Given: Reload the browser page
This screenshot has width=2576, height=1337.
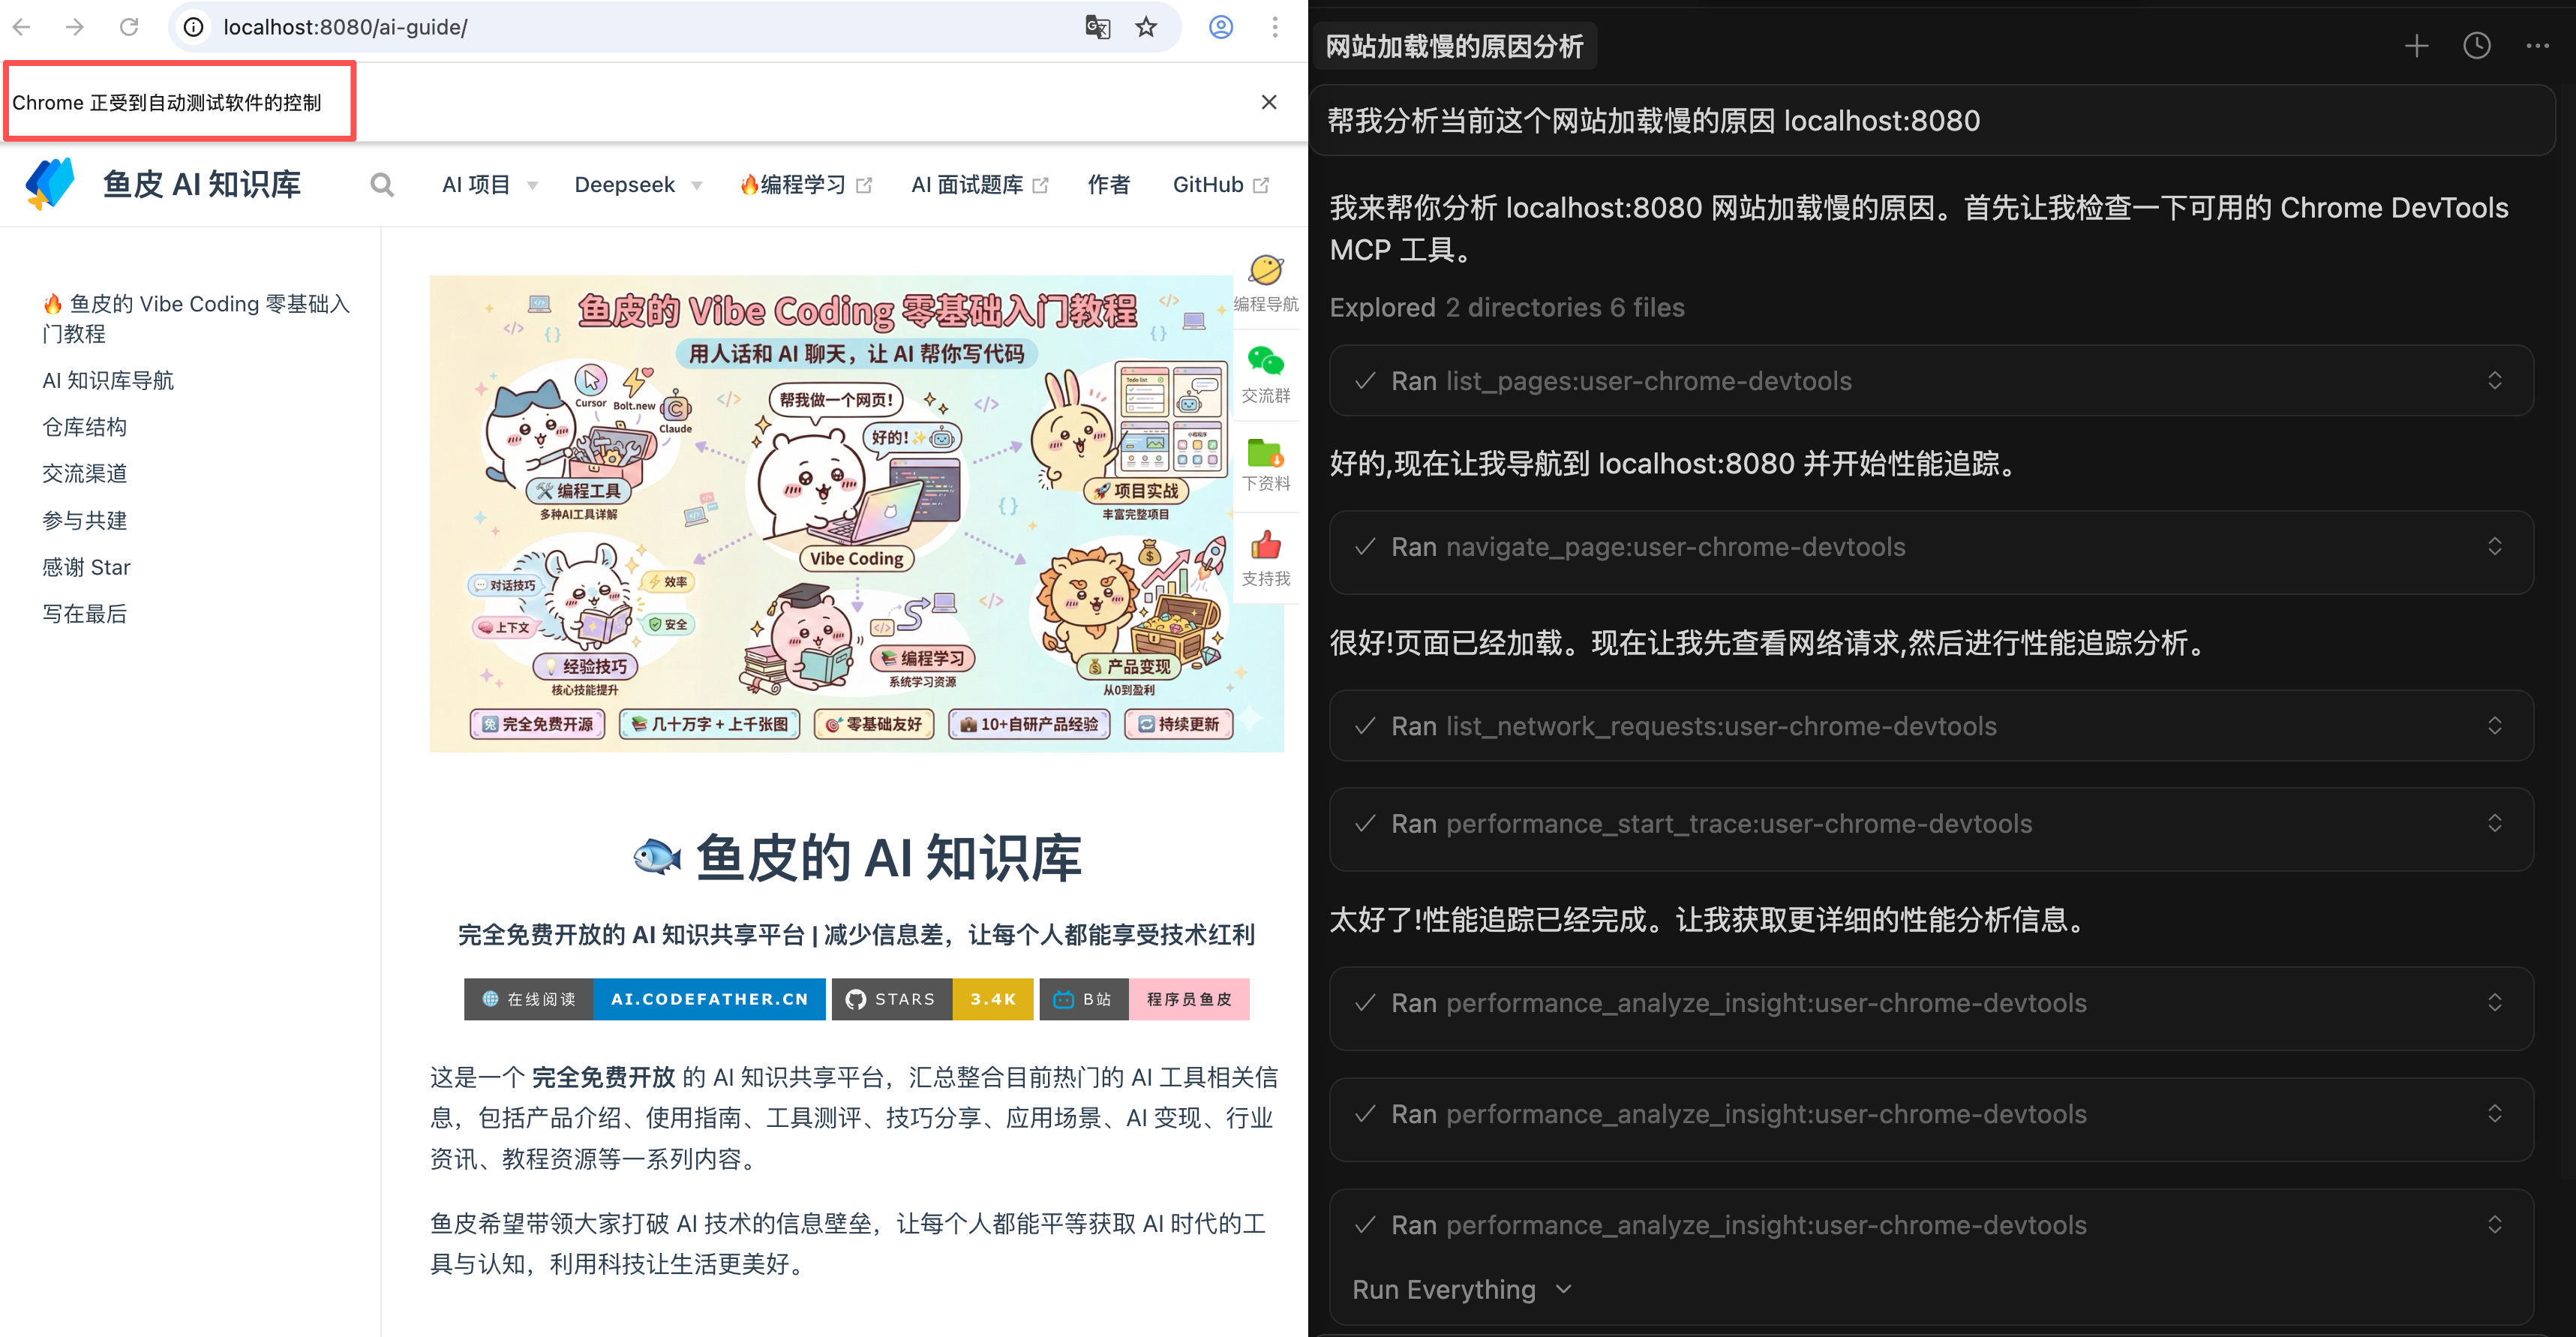Looking at the screenshot, I should [129, 27].
